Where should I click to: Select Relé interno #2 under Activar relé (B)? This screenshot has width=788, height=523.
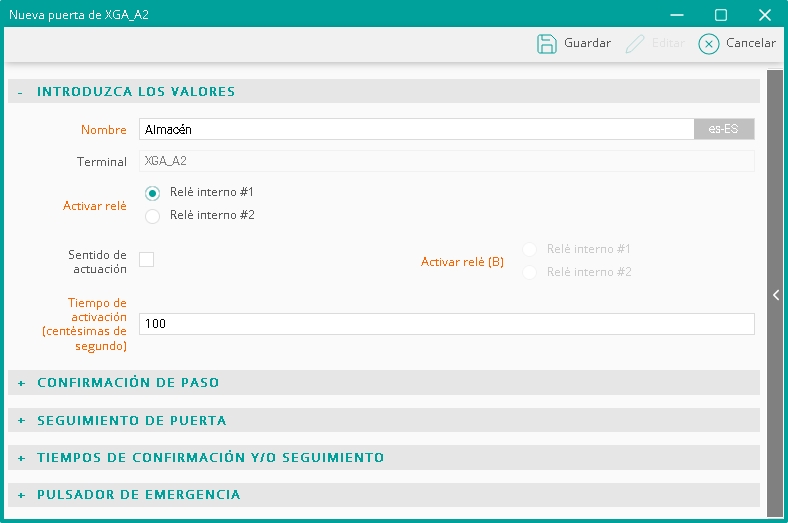[x=530, y=272]
